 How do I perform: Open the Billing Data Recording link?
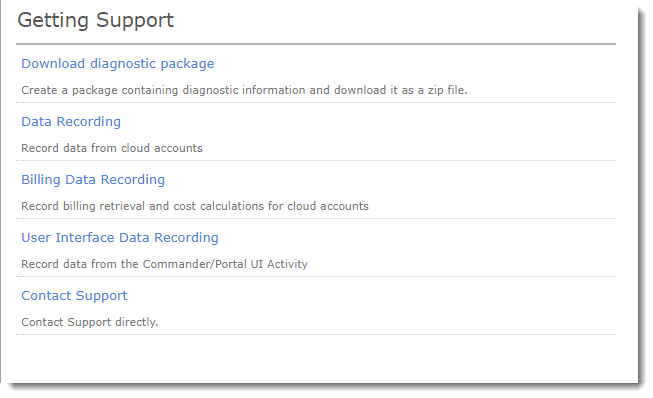93,180
